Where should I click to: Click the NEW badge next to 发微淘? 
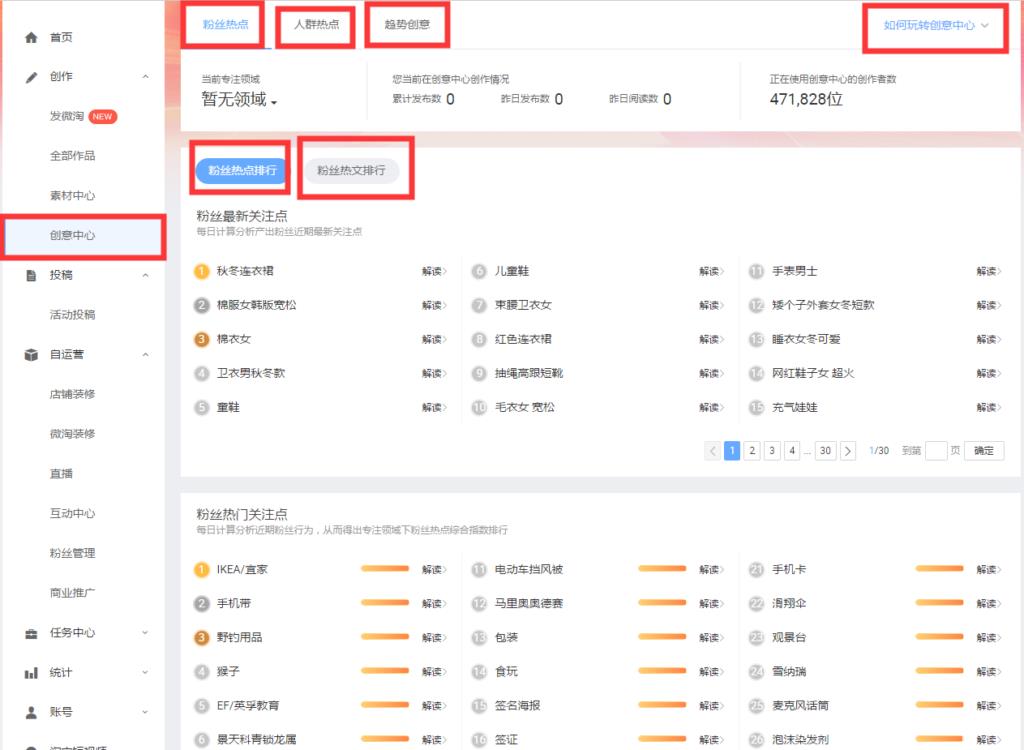tap(103, 117)
